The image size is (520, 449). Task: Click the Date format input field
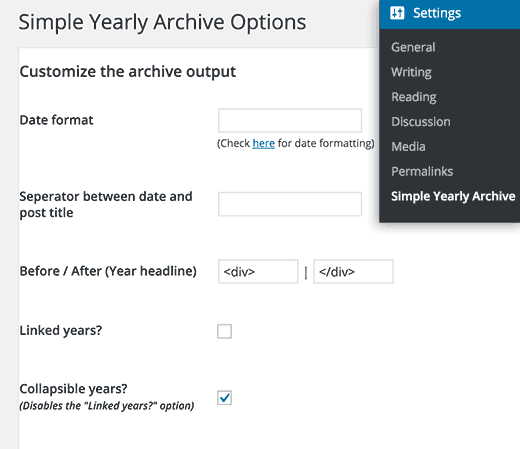coord(290,120)
